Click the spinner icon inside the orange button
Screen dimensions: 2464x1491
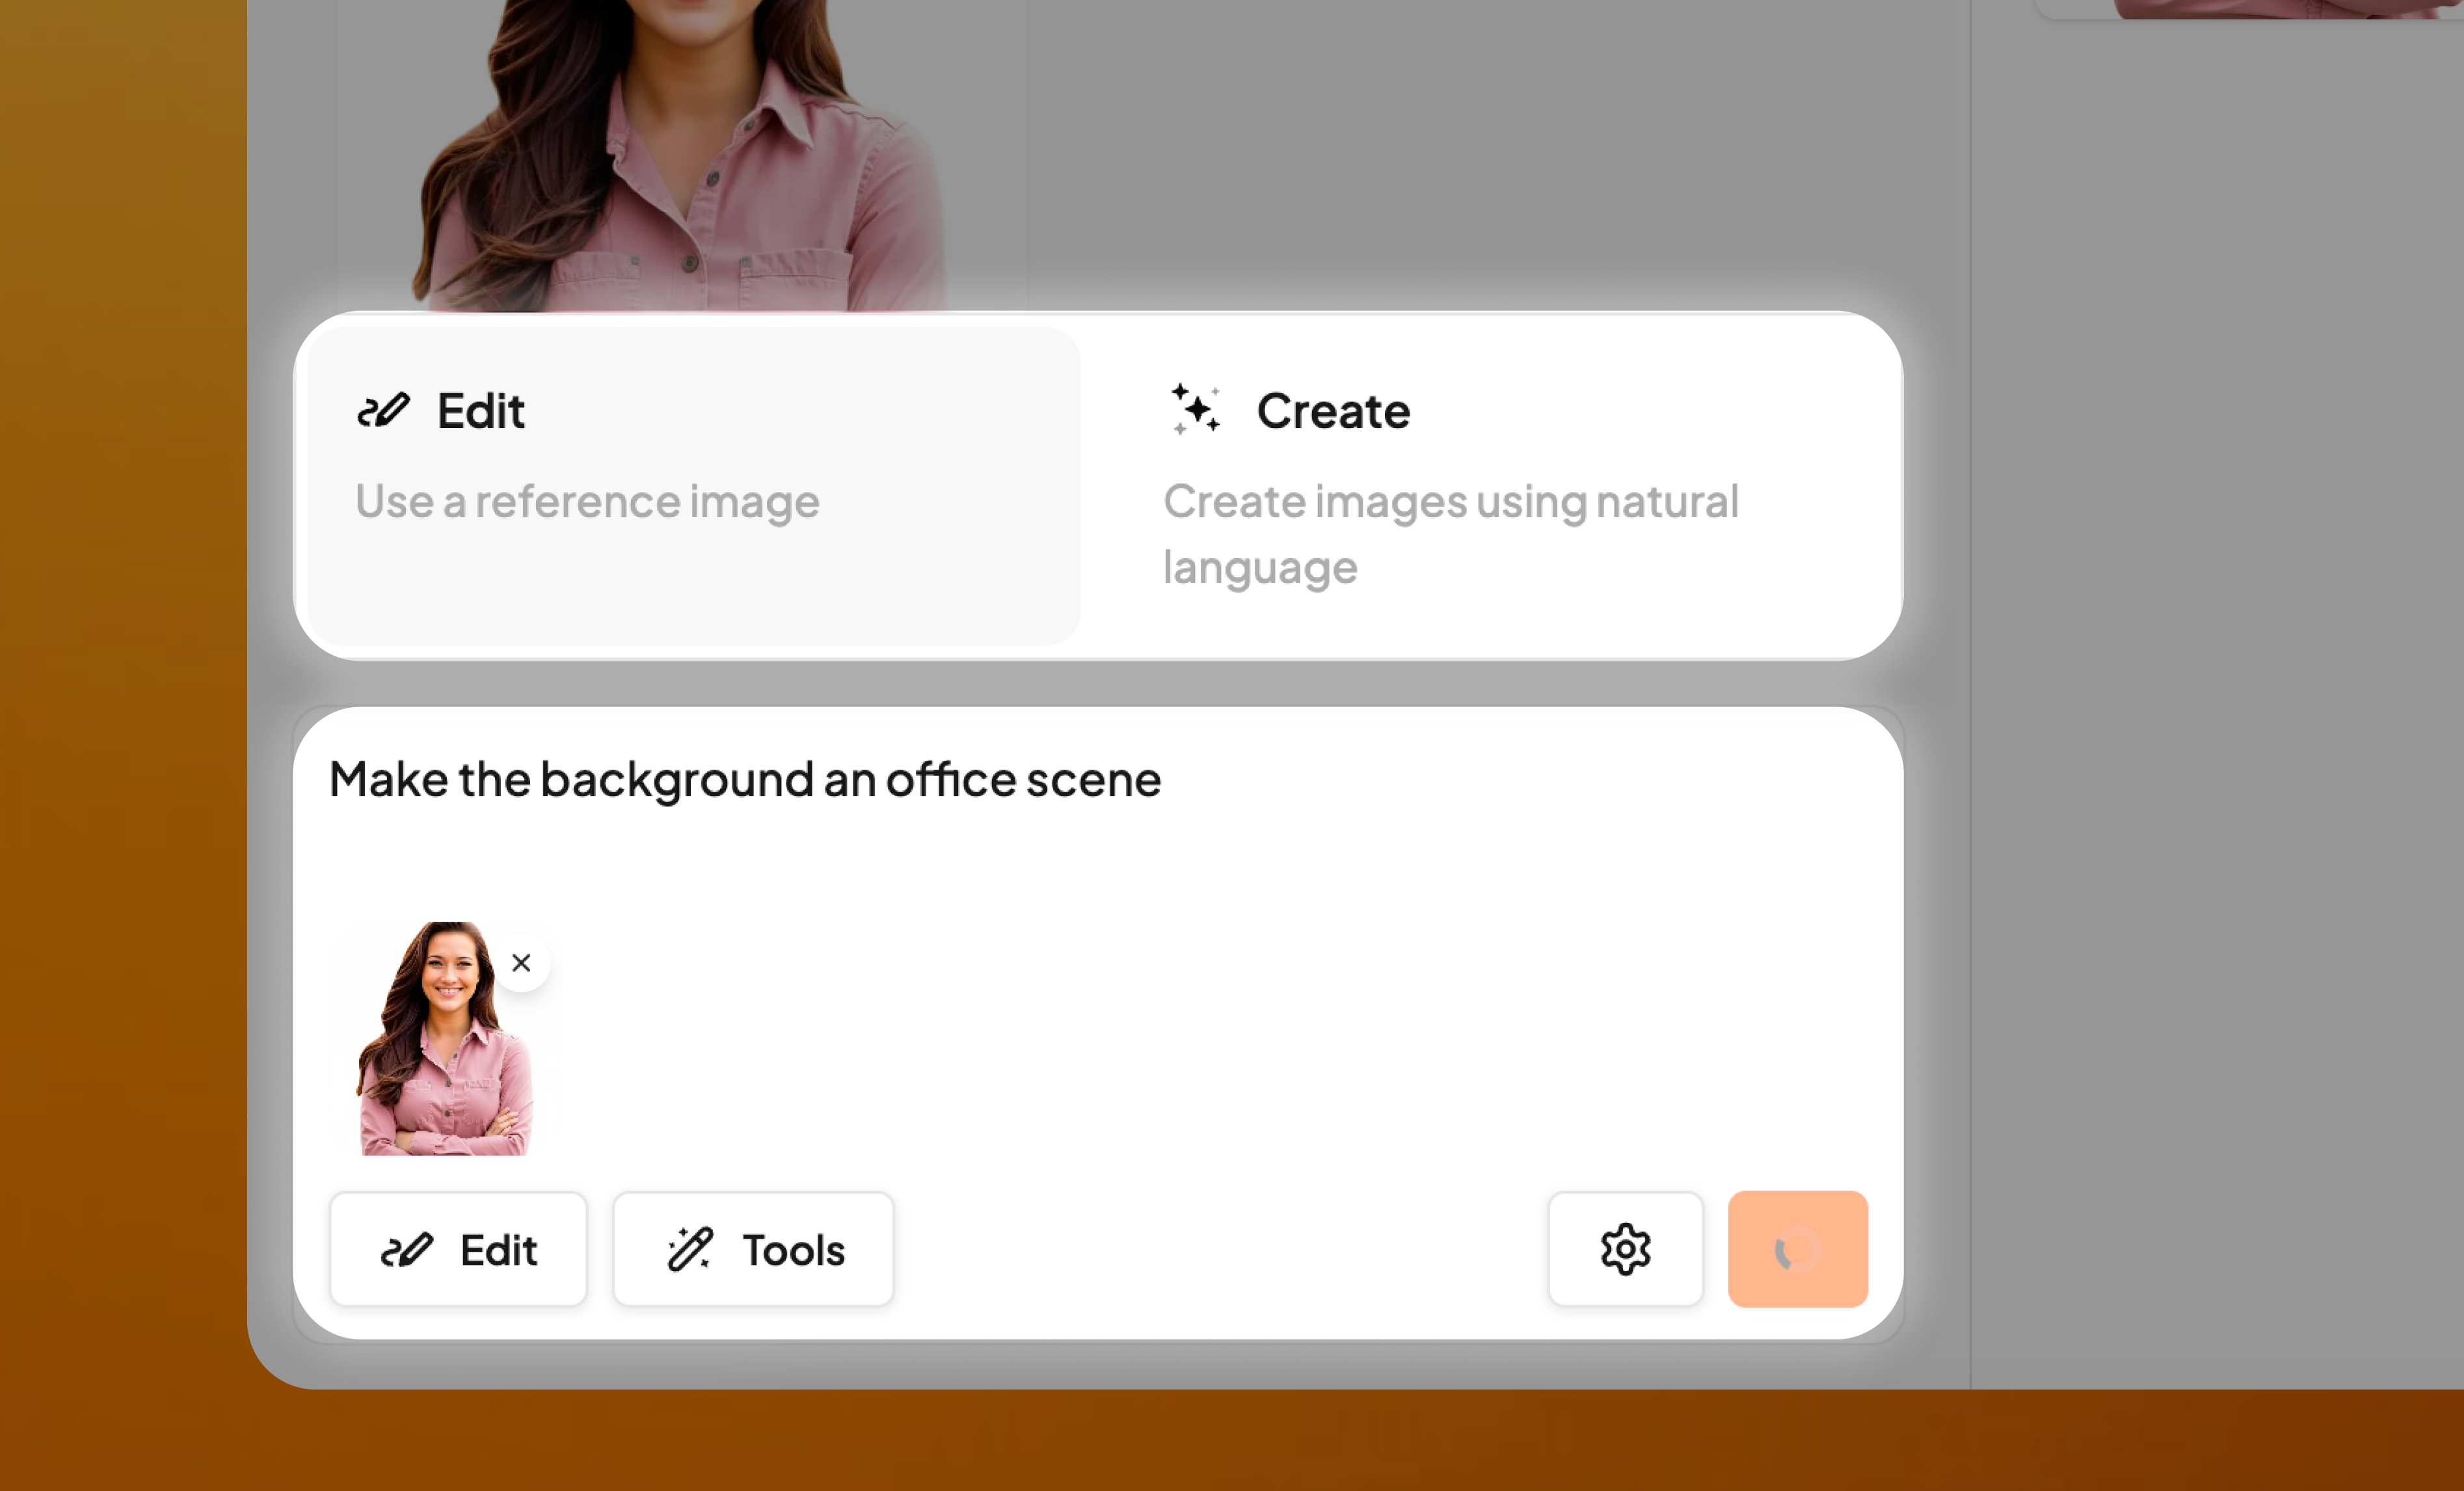(1796, 1250)
